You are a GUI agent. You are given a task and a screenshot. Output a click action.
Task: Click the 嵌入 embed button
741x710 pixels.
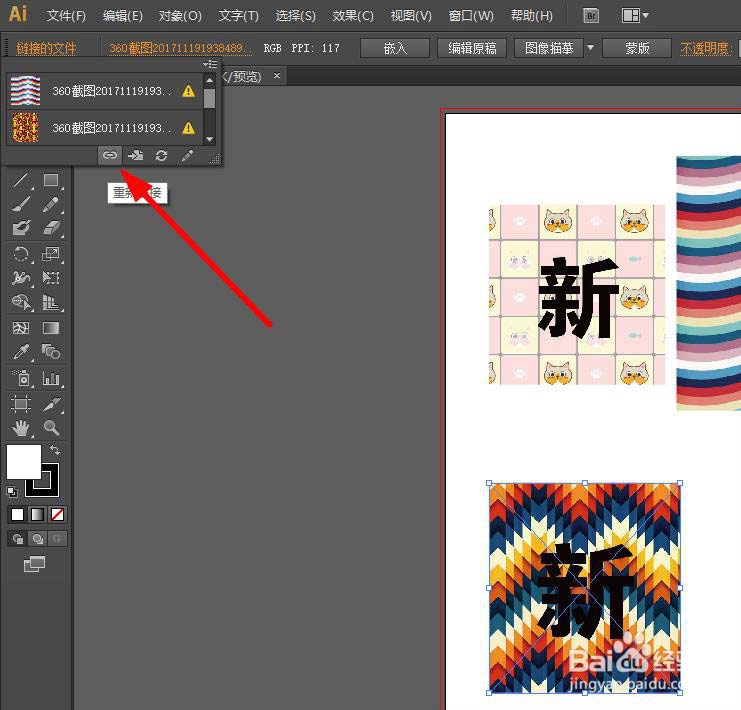(x=394, y=48)
